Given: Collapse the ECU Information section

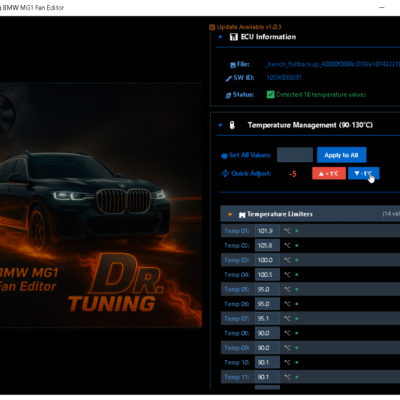Looking at the screenshot, I should click(220, 37).
